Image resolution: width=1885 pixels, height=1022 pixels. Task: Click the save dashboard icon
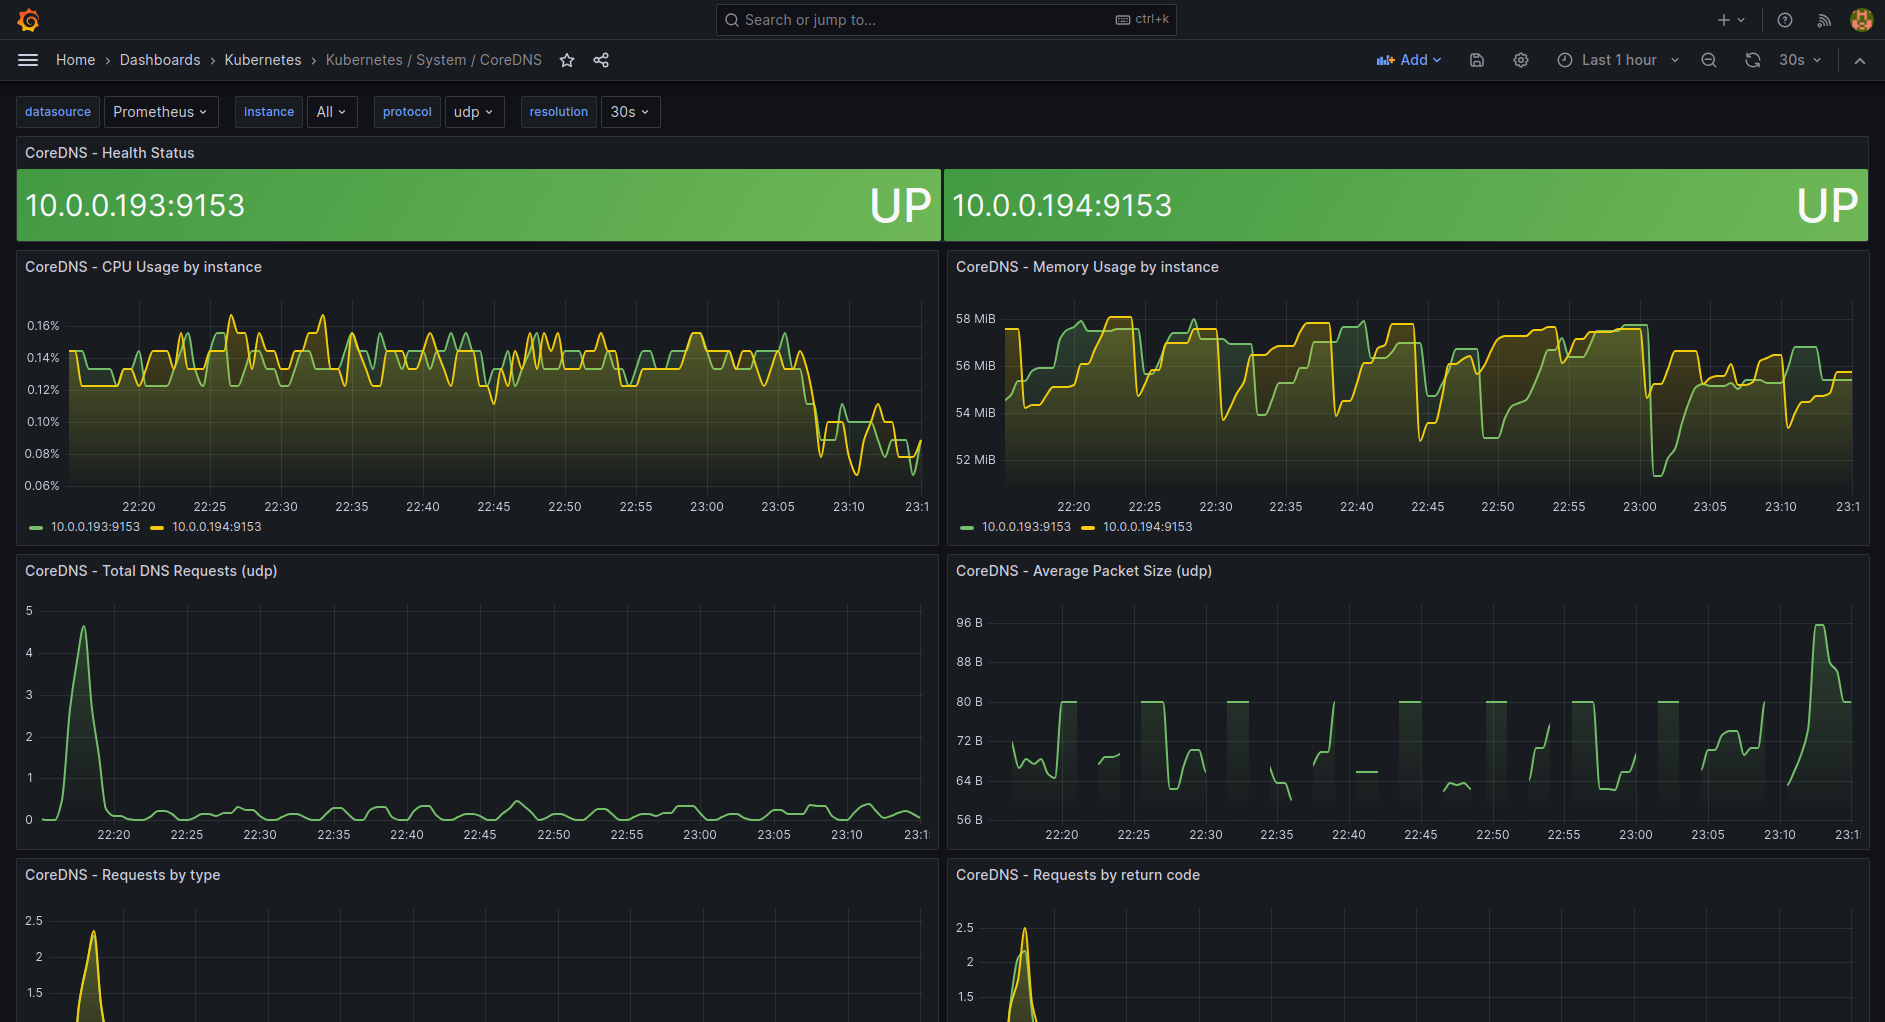[1477, 60]
